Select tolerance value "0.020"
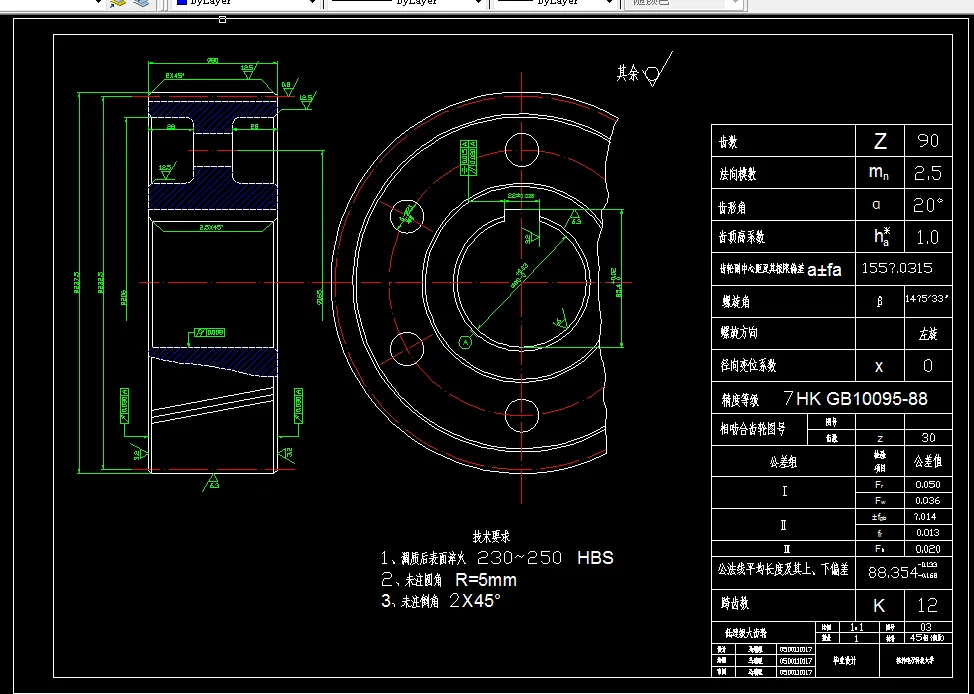The height and width of the screenshot is (694, 974). [x=928, y=549]
